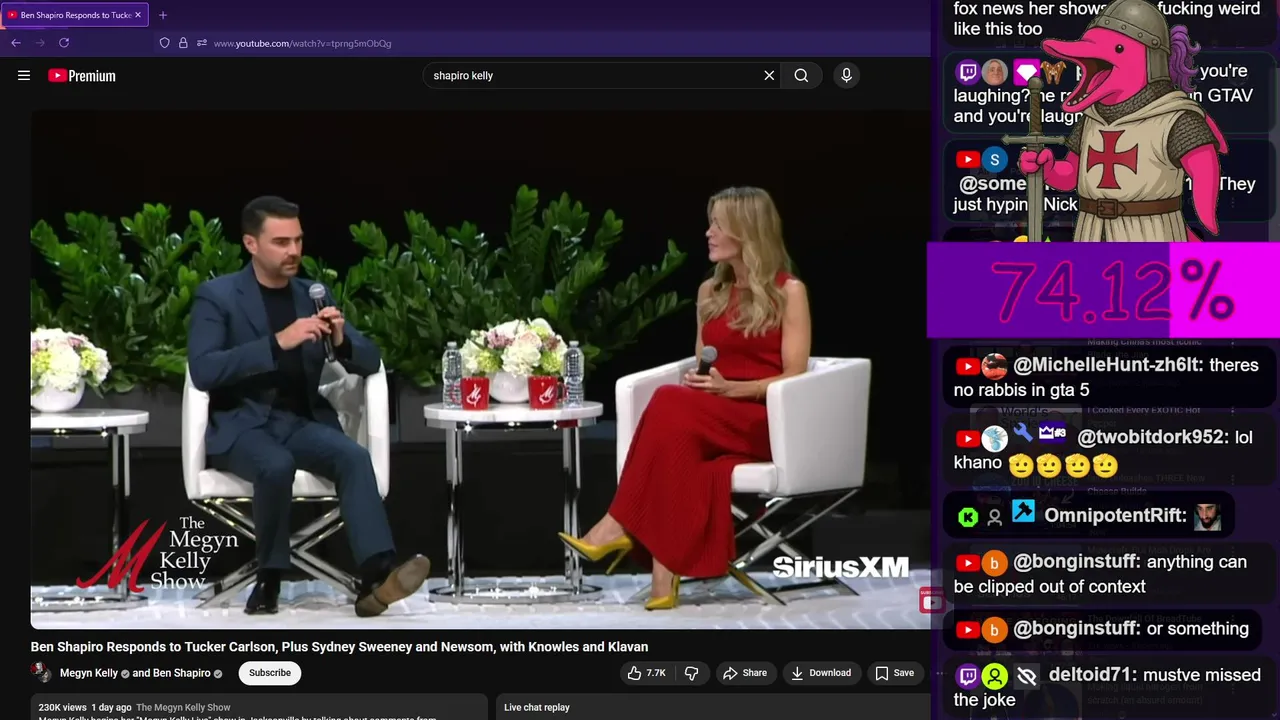Image resolution: width=1280 pixels, height=720 pixels.
Task: Select the Ben Shapiro Responds browser tab
Action: 75,15
